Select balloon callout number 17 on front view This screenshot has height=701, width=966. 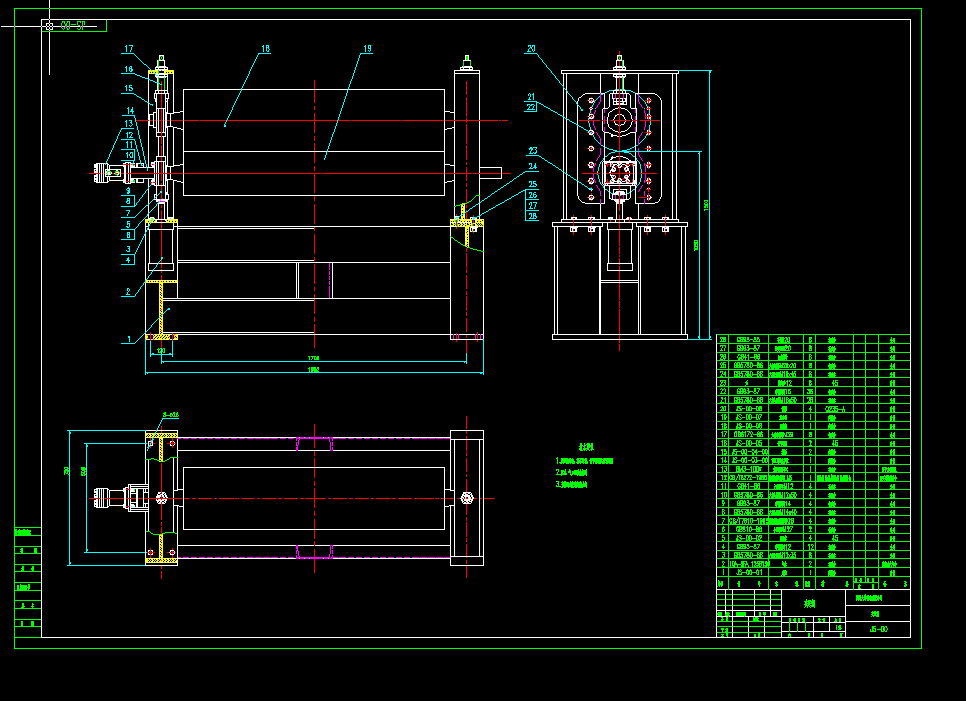[x=128, y=46]
